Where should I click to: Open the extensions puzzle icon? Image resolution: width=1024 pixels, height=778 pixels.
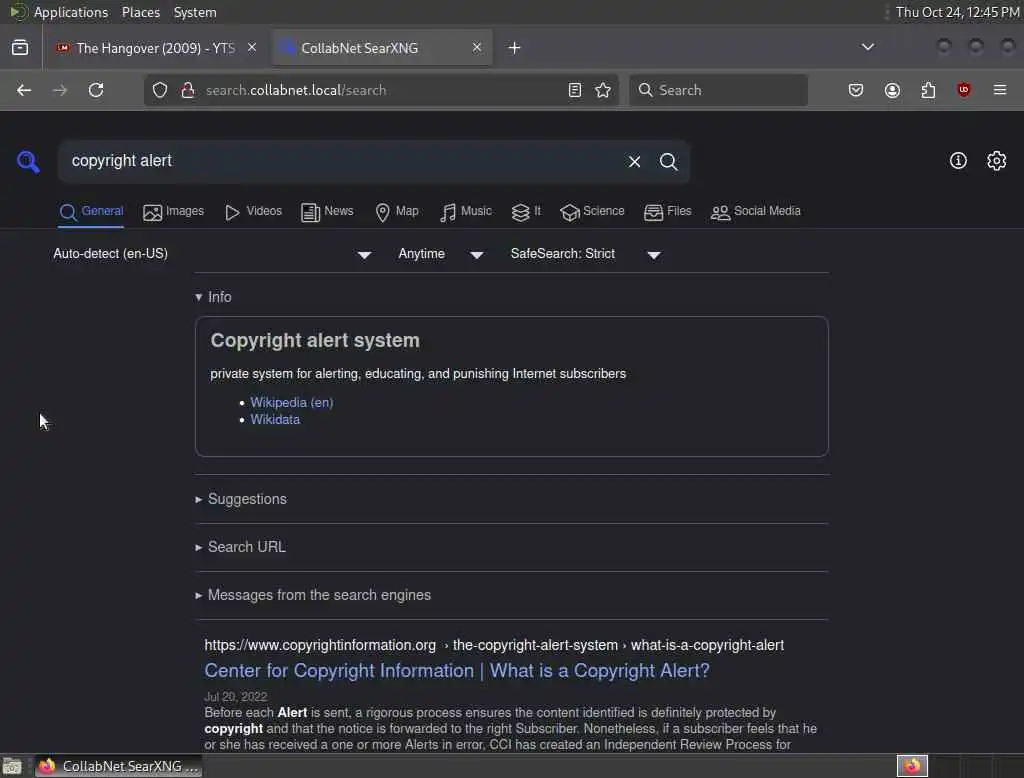click(928, 90)
